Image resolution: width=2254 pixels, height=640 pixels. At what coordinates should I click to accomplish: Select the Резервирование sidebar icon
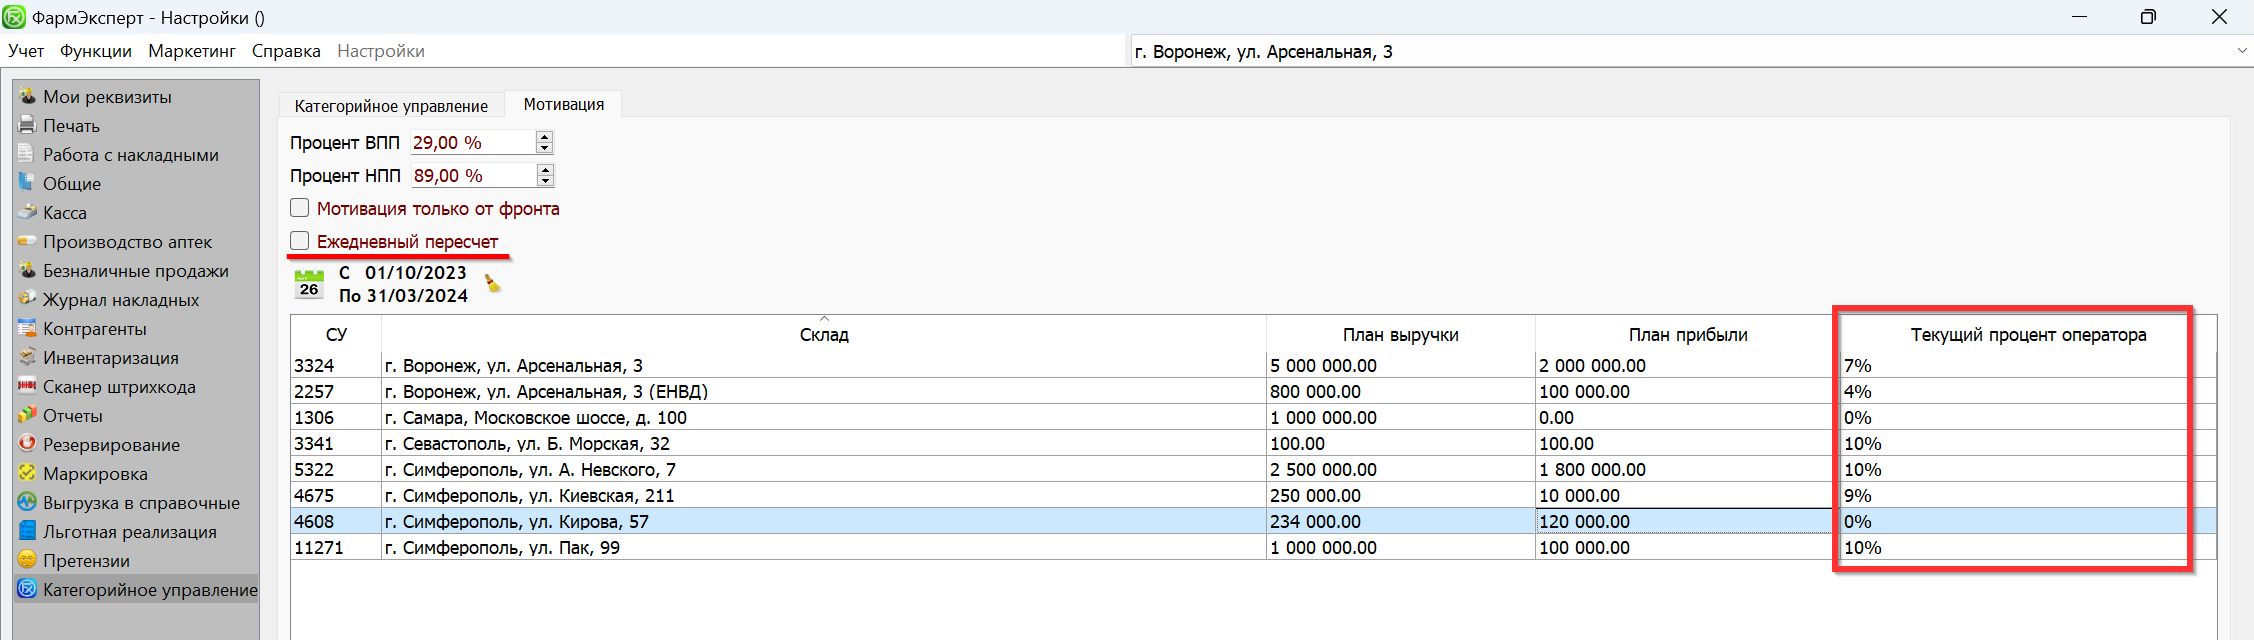click(27, 444)
